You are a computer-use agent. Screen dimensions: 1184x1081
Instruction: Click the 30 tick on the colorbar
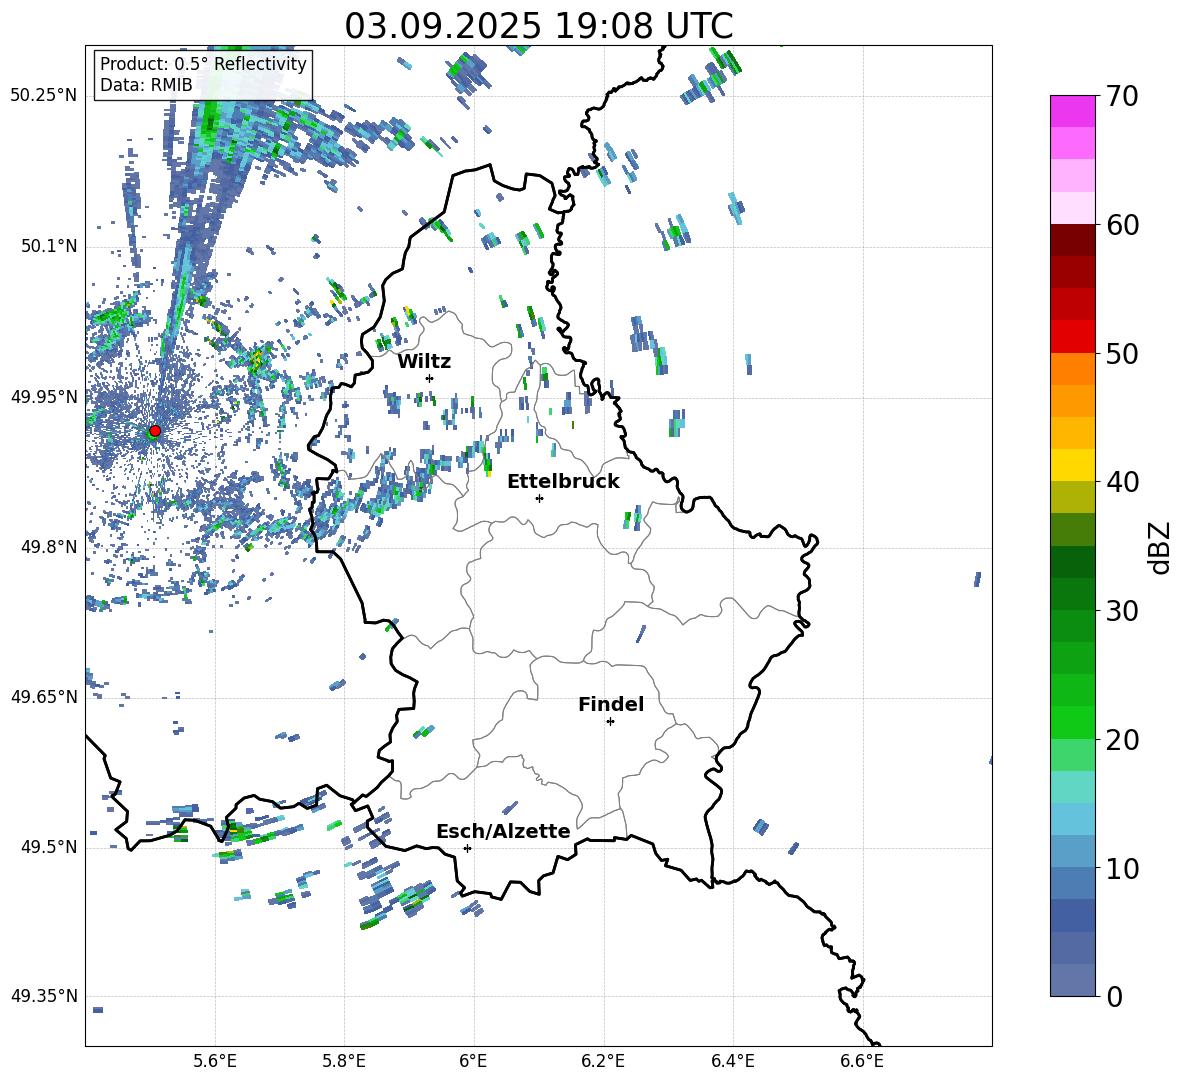[1122, 611]
